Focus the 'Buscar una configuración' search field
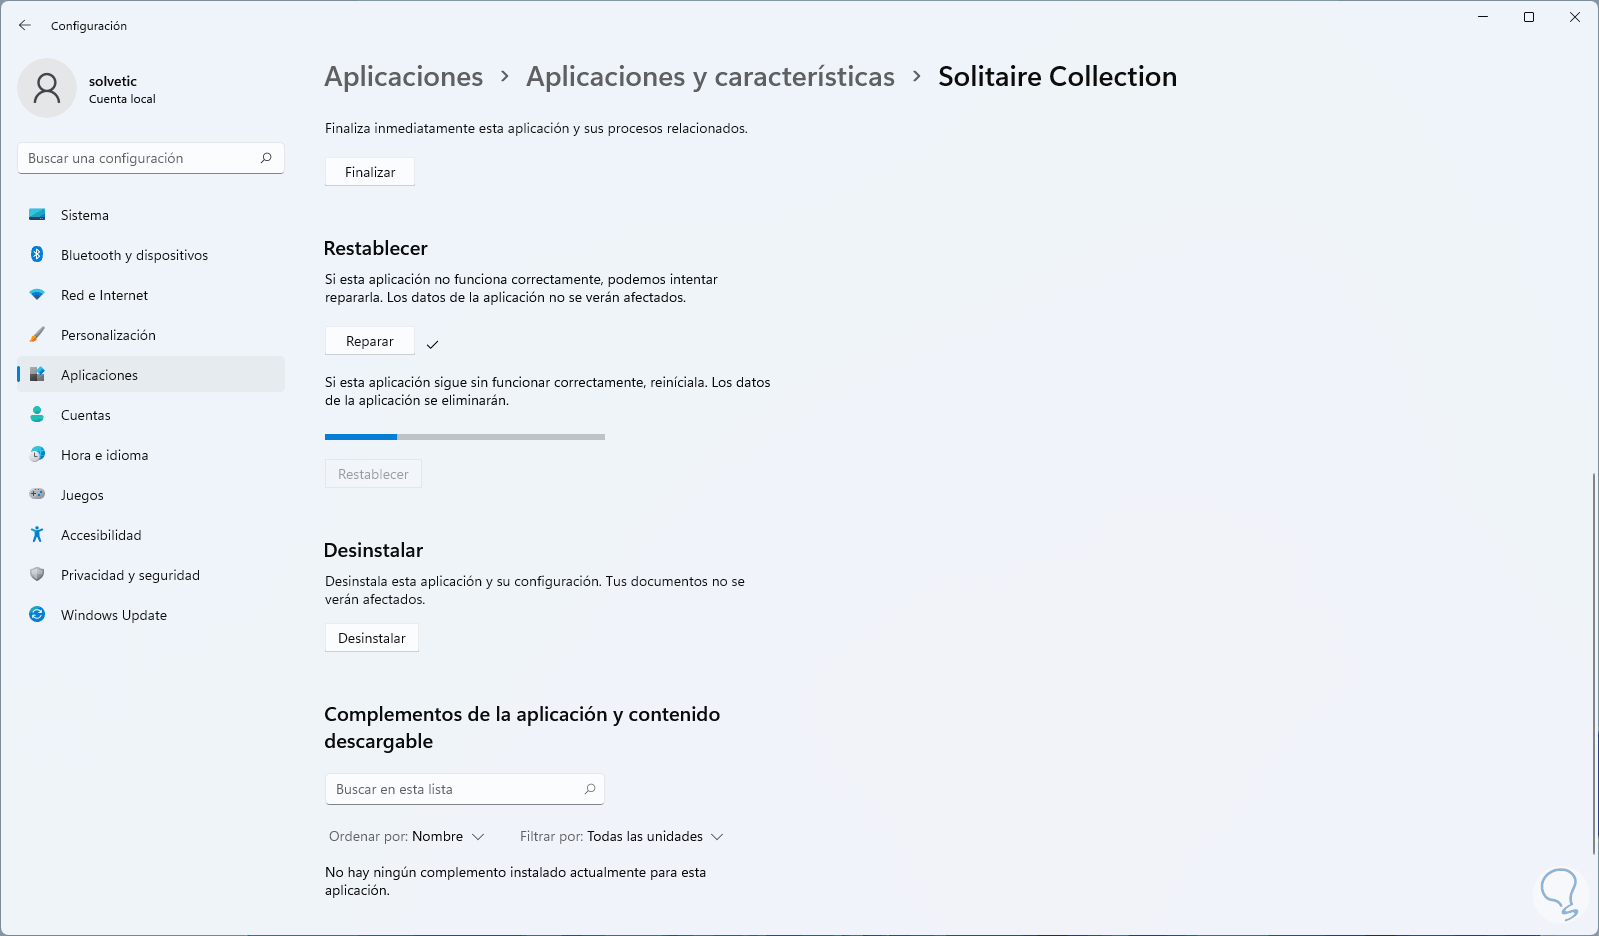Image resolution: width=1599 pixels, height=936 pixels. [x=151, y=158]
